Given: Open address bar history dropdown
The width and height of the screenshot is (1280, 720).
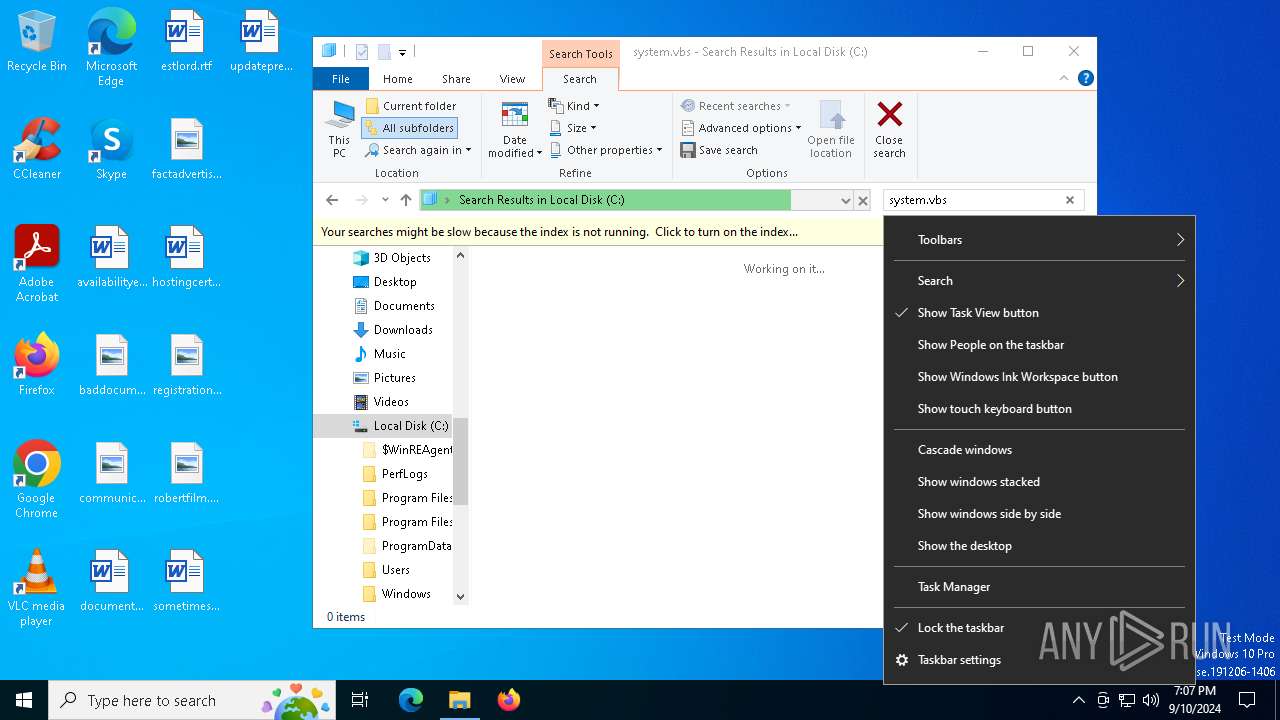Looking at the screenshot, I should (x=846, y=200).
